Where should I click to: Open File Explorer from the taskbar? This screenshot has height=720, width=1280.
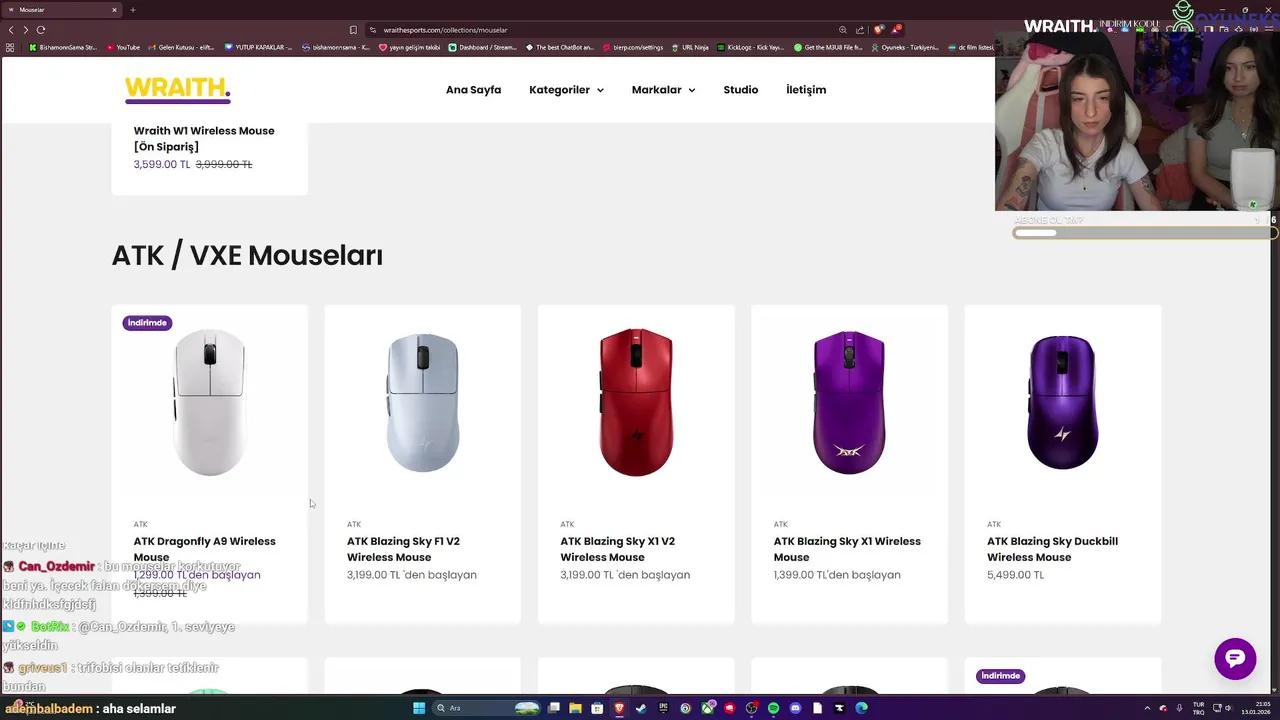coord(575,708)
